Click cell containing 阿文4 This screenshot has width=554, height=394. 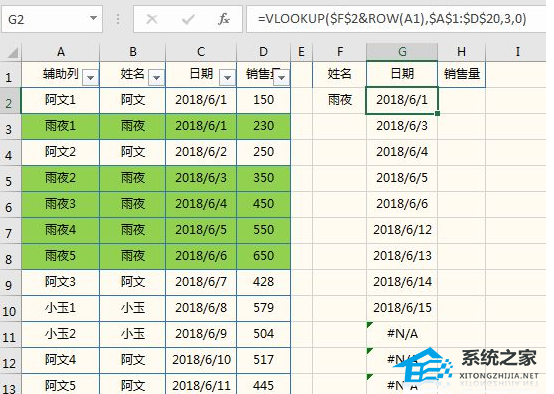60,360
